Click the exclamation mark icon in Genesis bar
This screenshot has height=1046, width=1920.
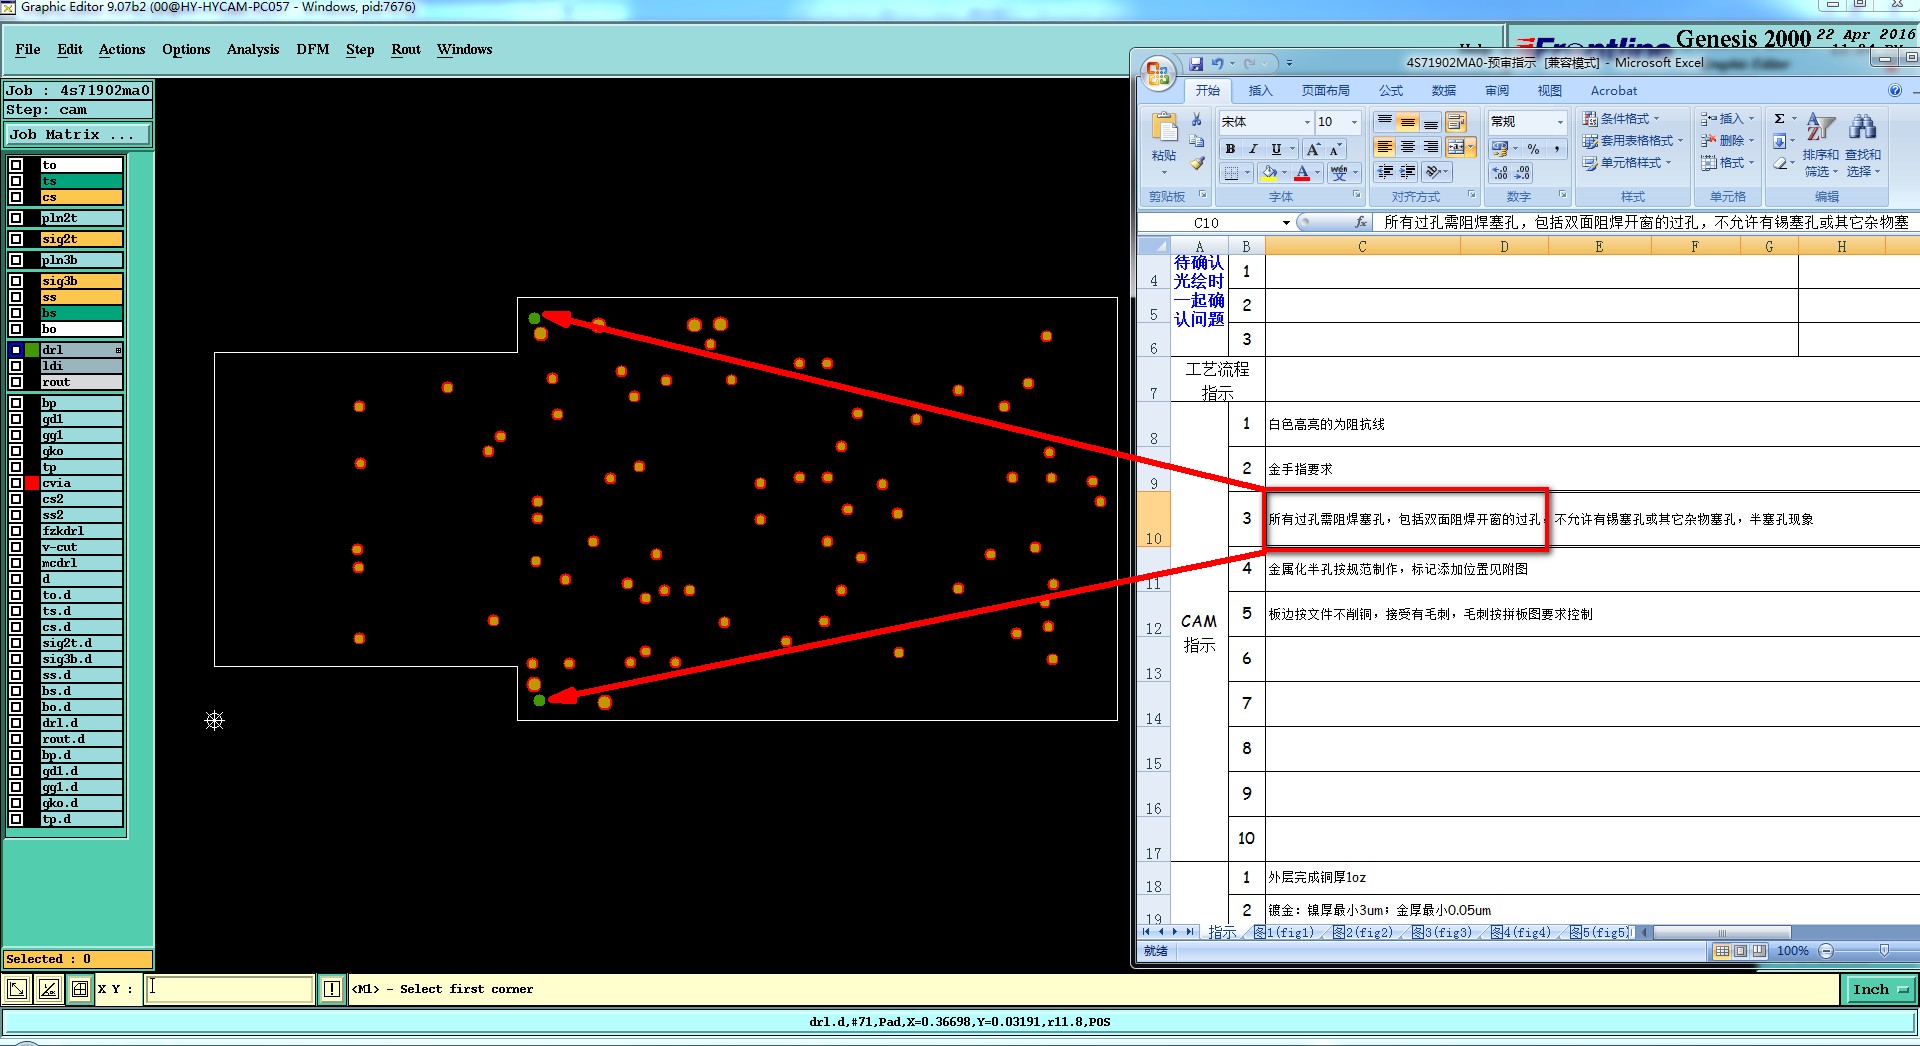tap(332, 989)
